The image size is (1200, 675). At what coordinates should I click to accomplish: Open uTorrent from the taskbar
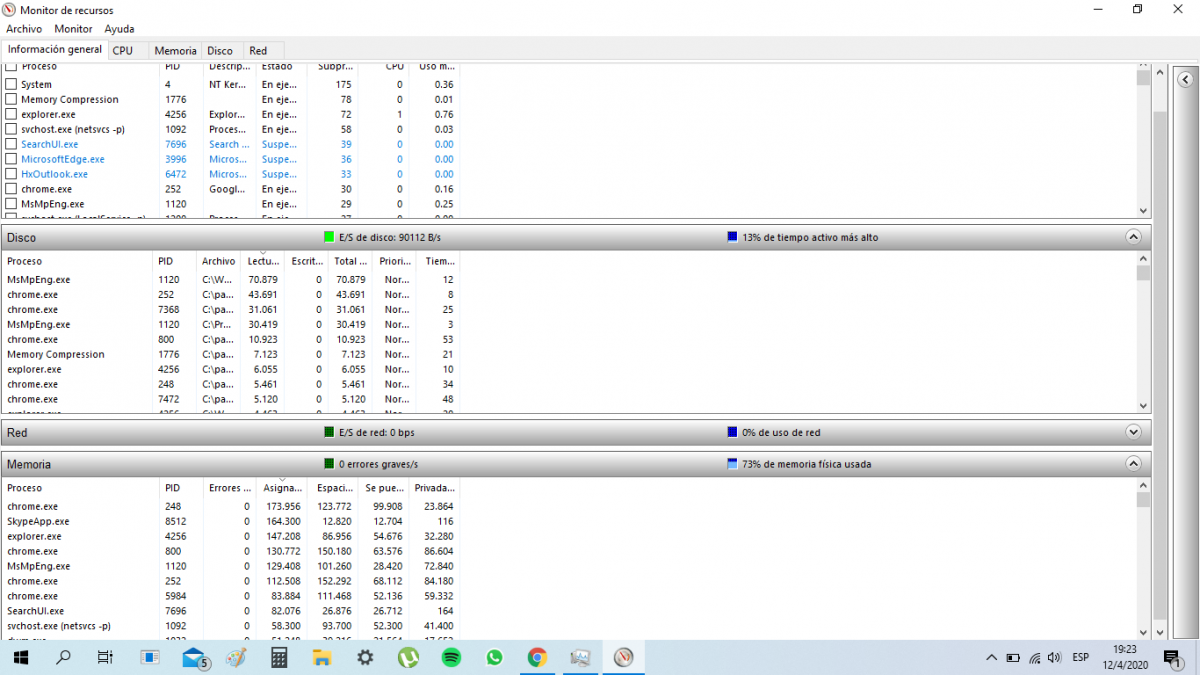pos(408,657)
